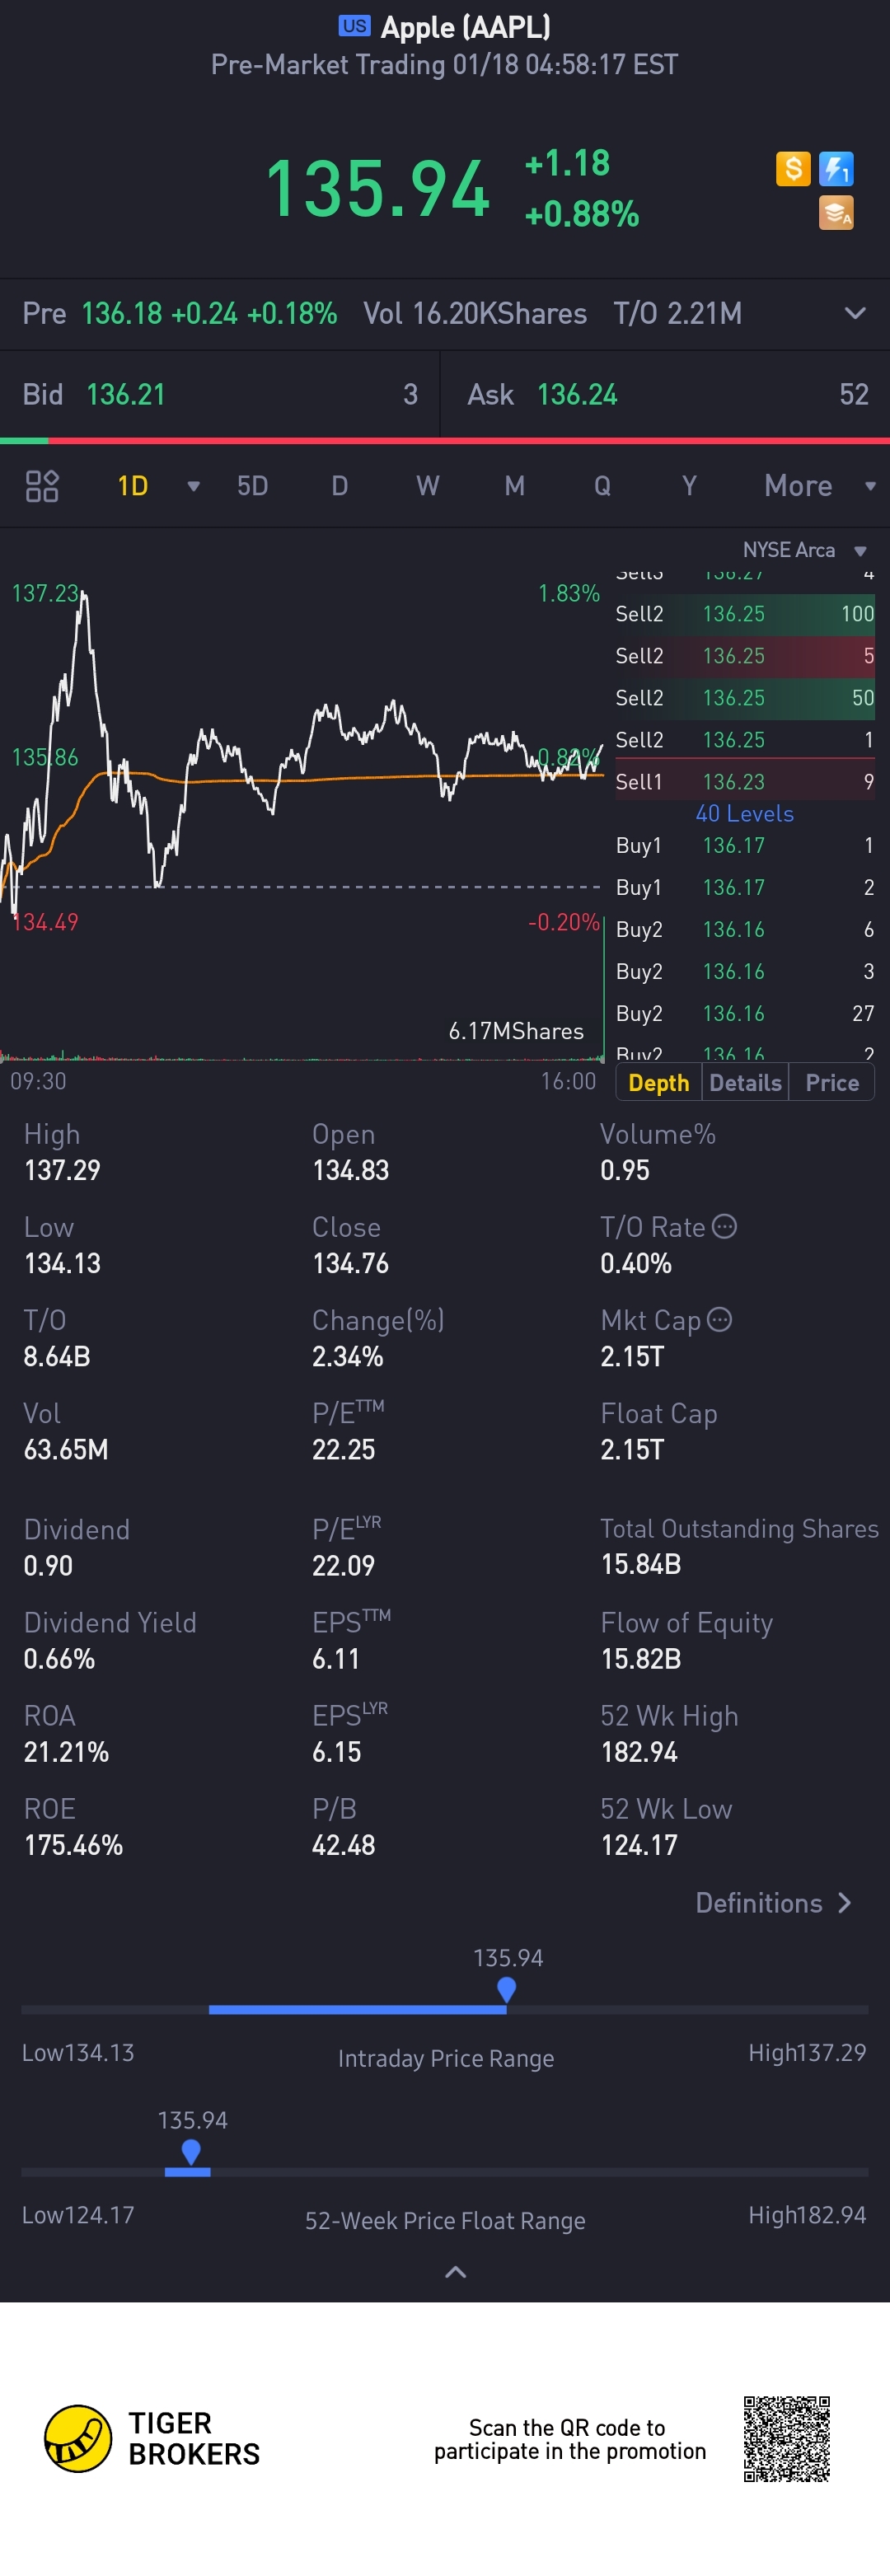This screenshot has width=890, height=2576.
Task: Tap the blue lightning bolt icon
Action: click(836, 169)
